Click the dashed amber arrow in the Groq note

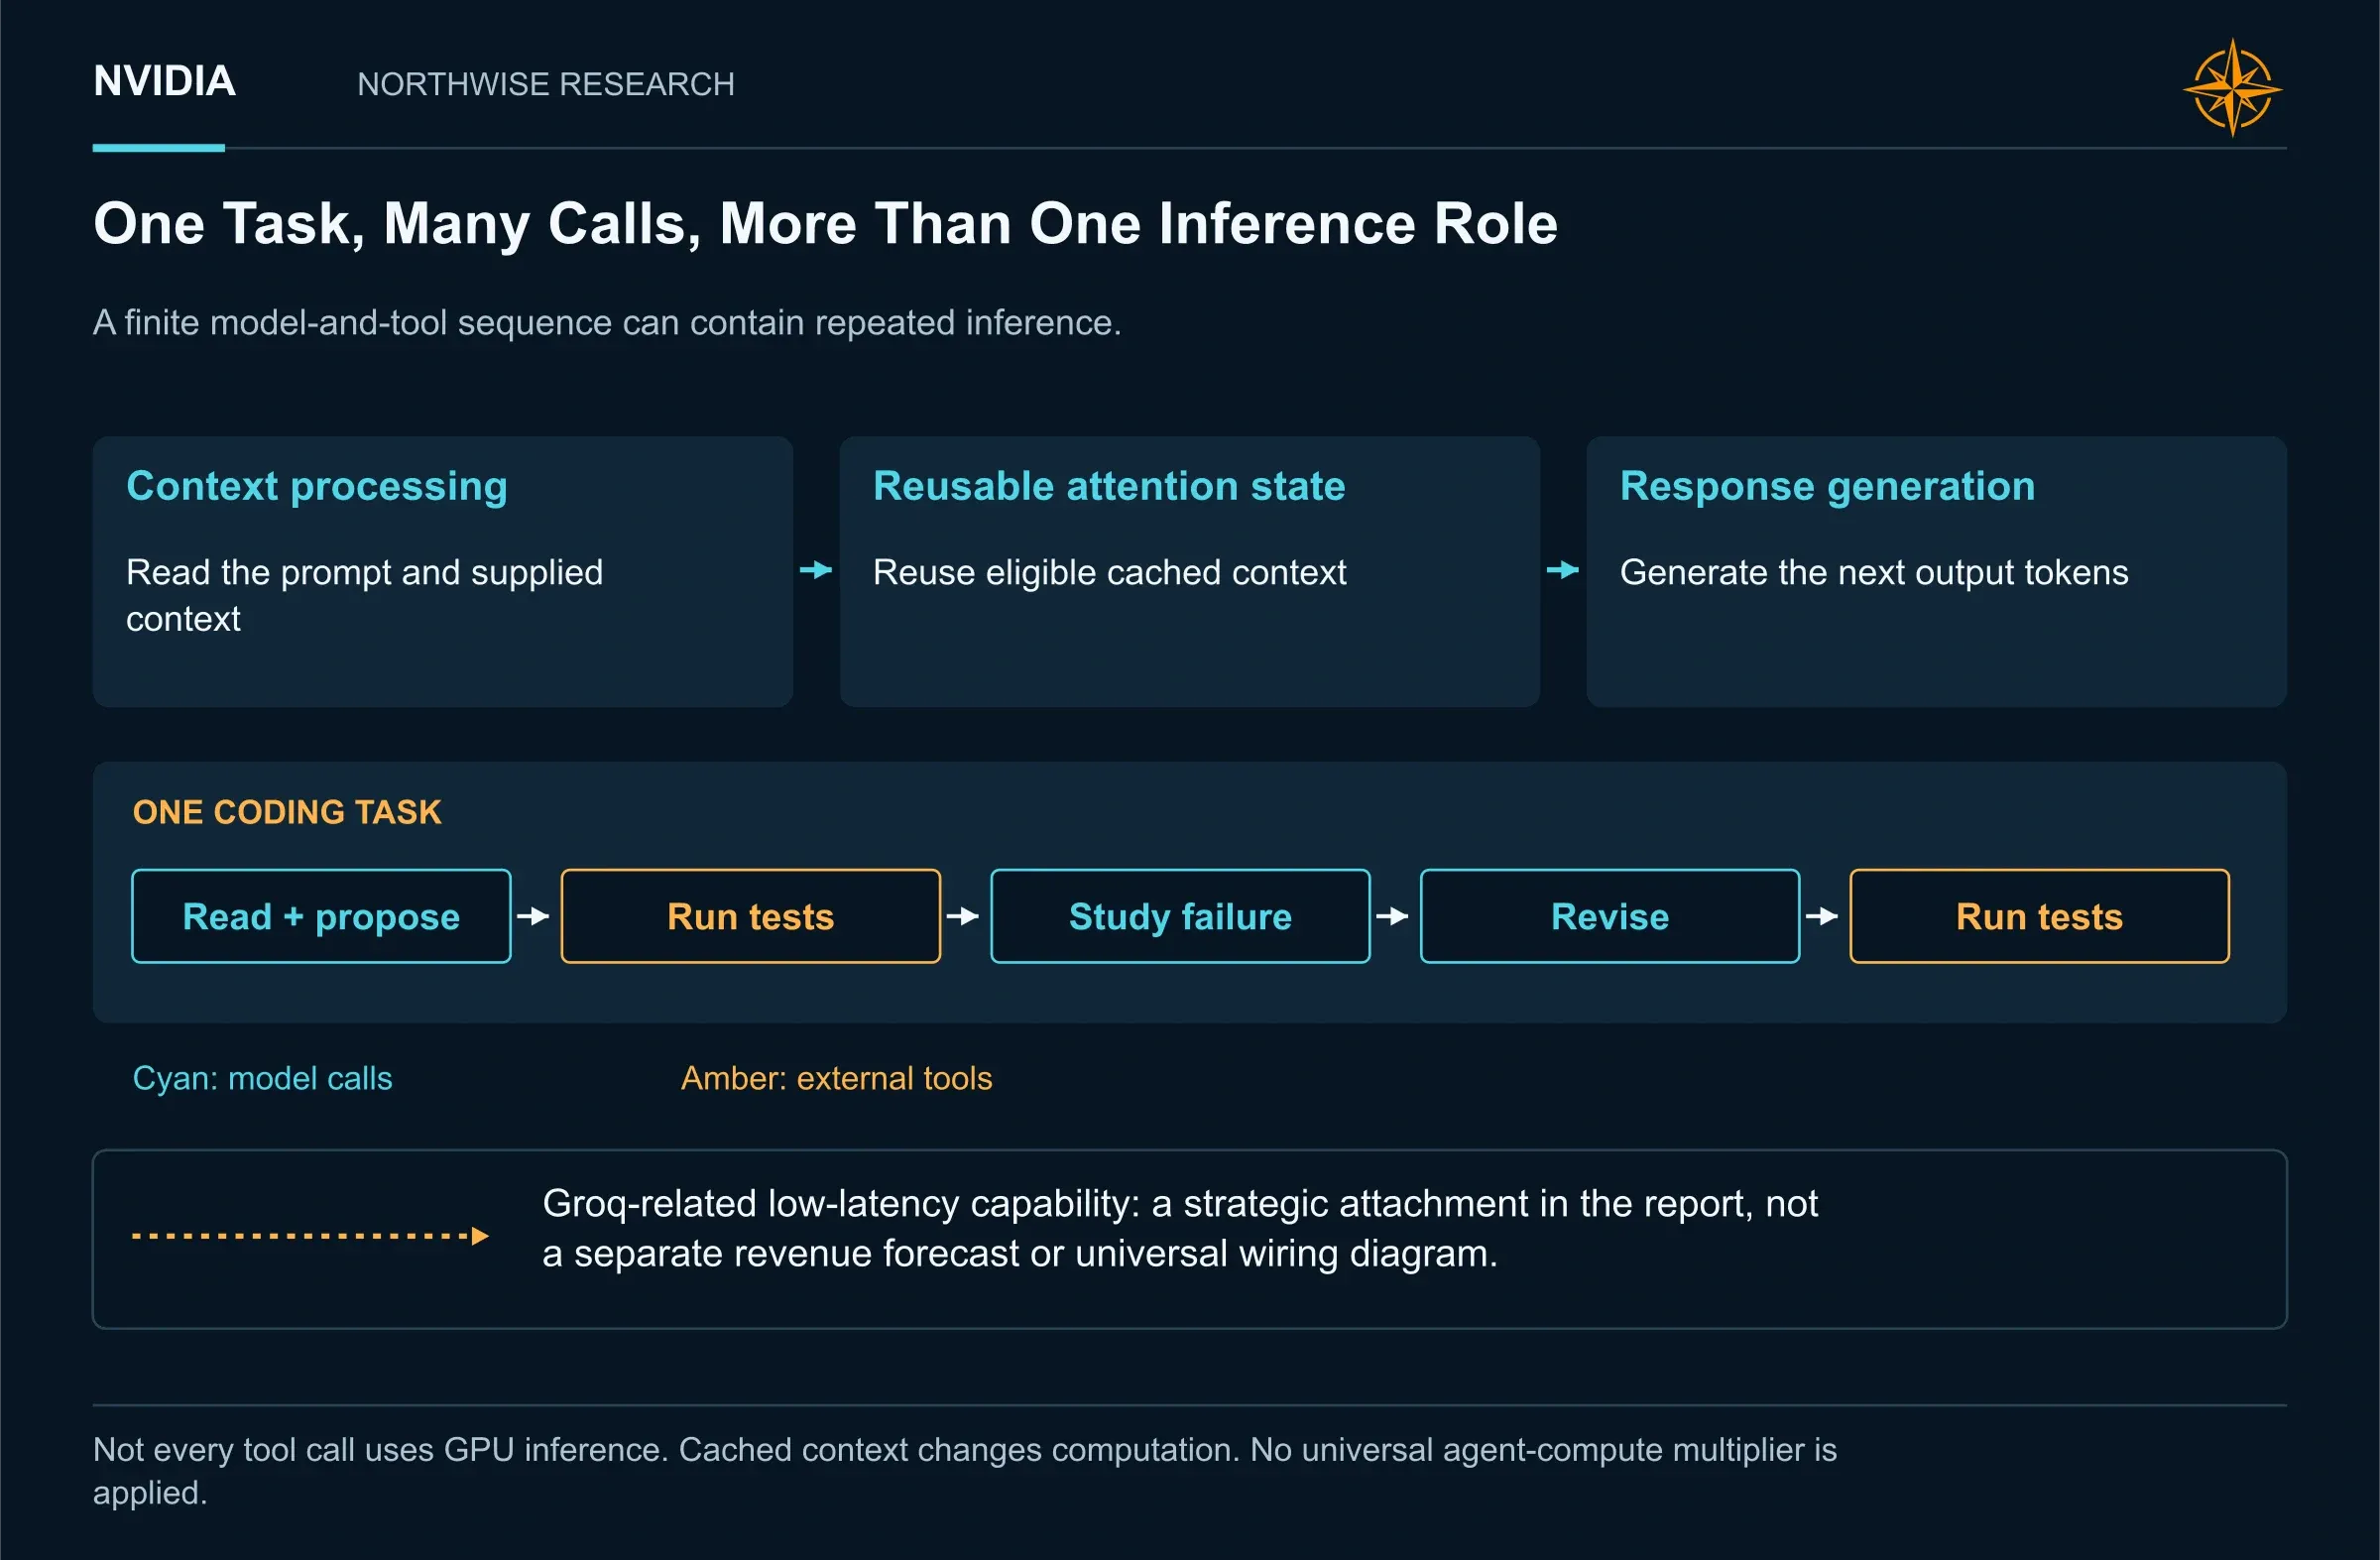click(x=311, y=1236)
